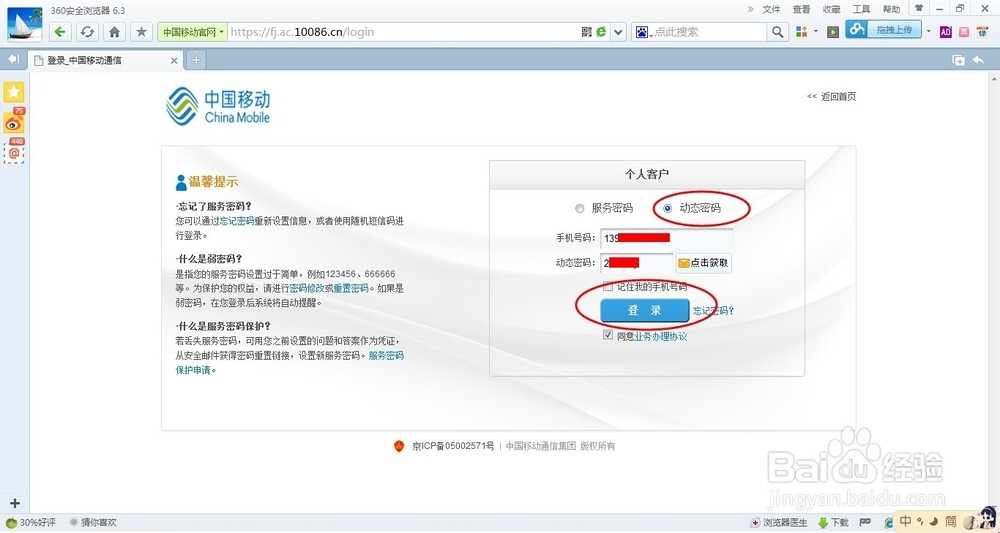Close the 登录_中国移动通信 tab

coord(174,61)
